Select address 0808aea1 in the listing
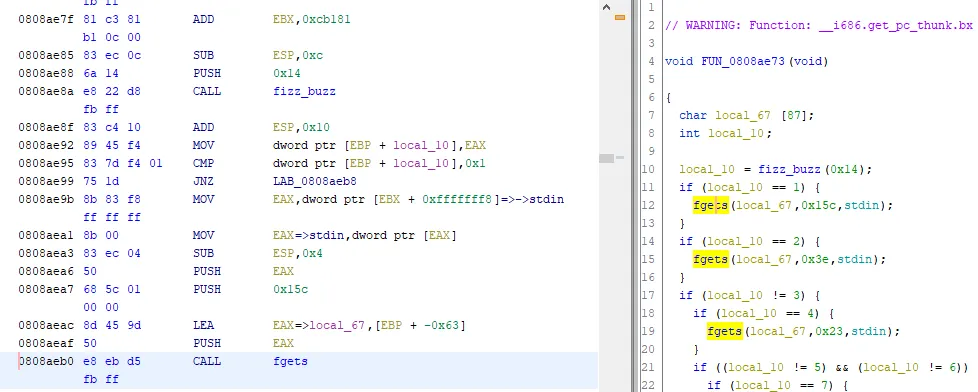The height and width of the screenshot is (392, 978). pyautogui.click(x=46, y=236)
